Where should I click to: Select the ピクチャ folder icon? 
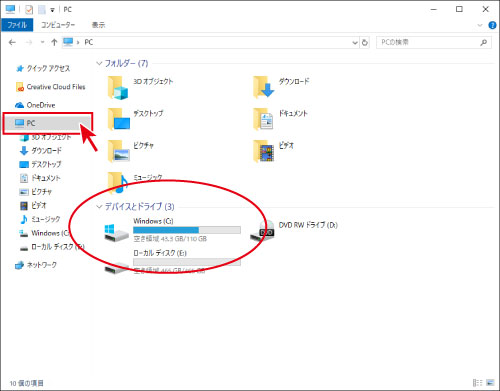point(118,151)
